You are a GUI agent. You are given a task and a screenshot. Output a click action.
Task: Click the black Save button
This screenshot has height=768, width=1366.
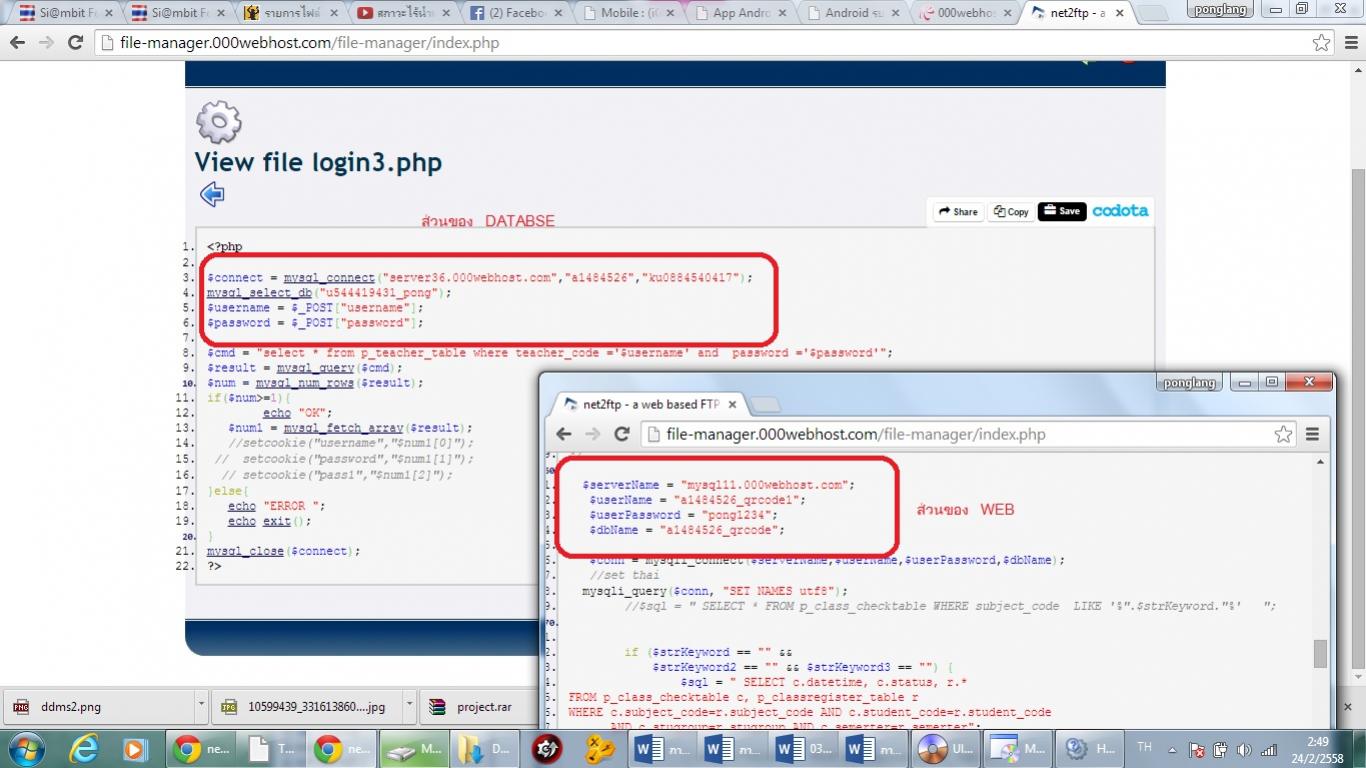tap(1062, 211)
